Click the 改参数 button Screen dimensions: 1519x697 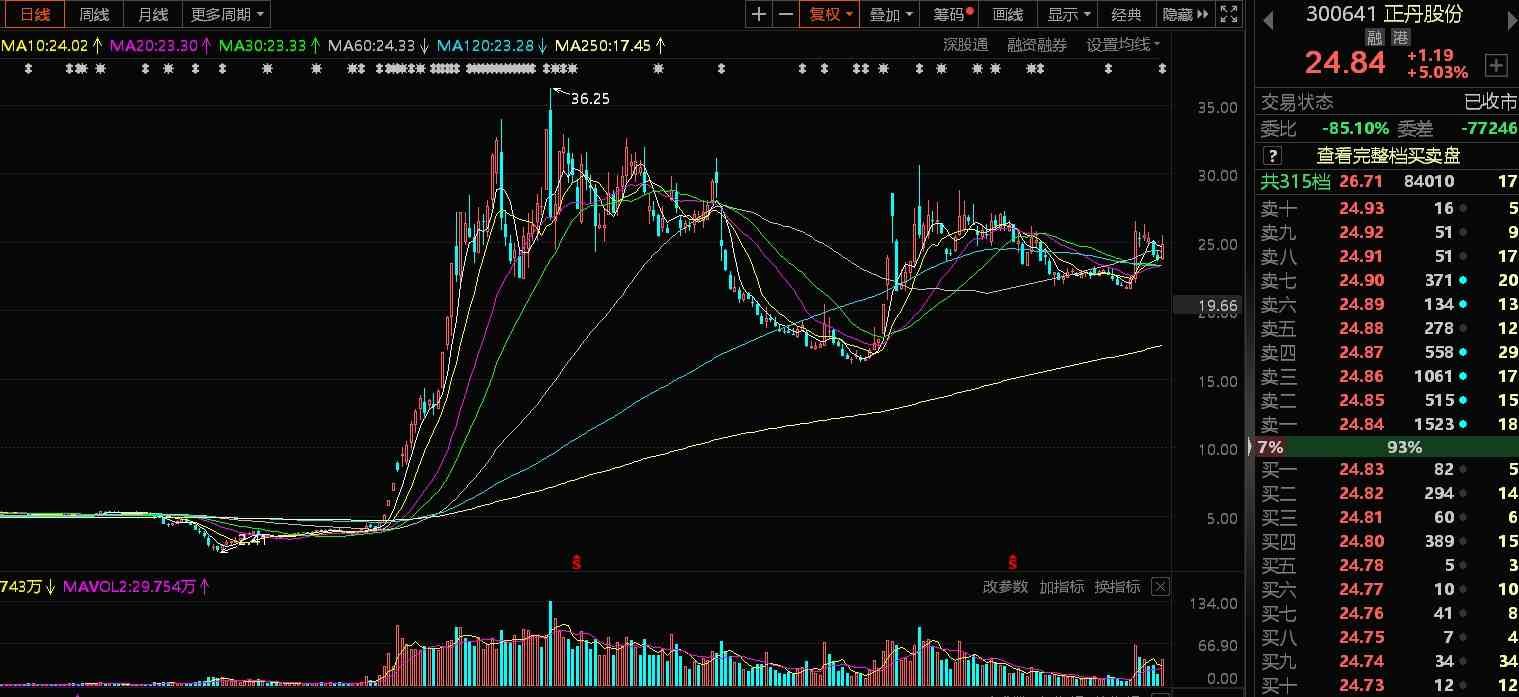pos(1004,587)
